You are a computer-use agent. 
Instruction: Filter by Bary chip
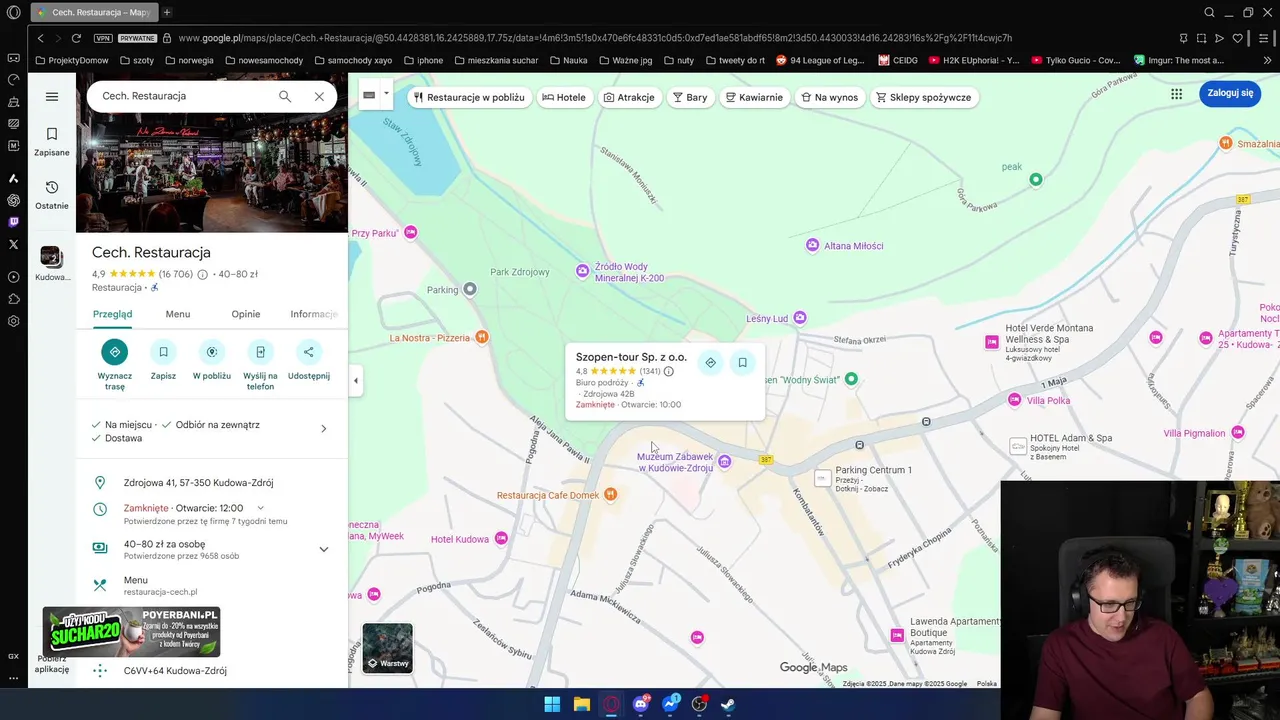tap(690, 97)
